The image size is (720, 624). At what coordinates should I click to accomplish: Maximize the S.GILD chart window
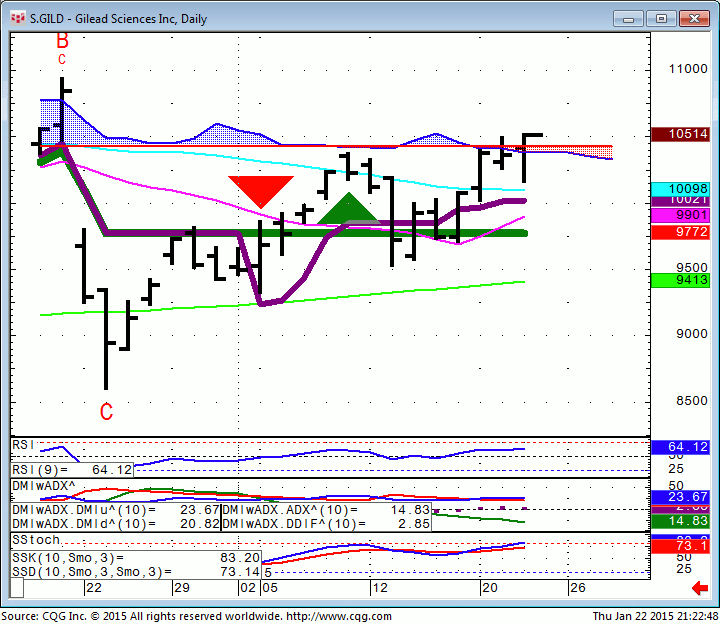coord(661,19)
